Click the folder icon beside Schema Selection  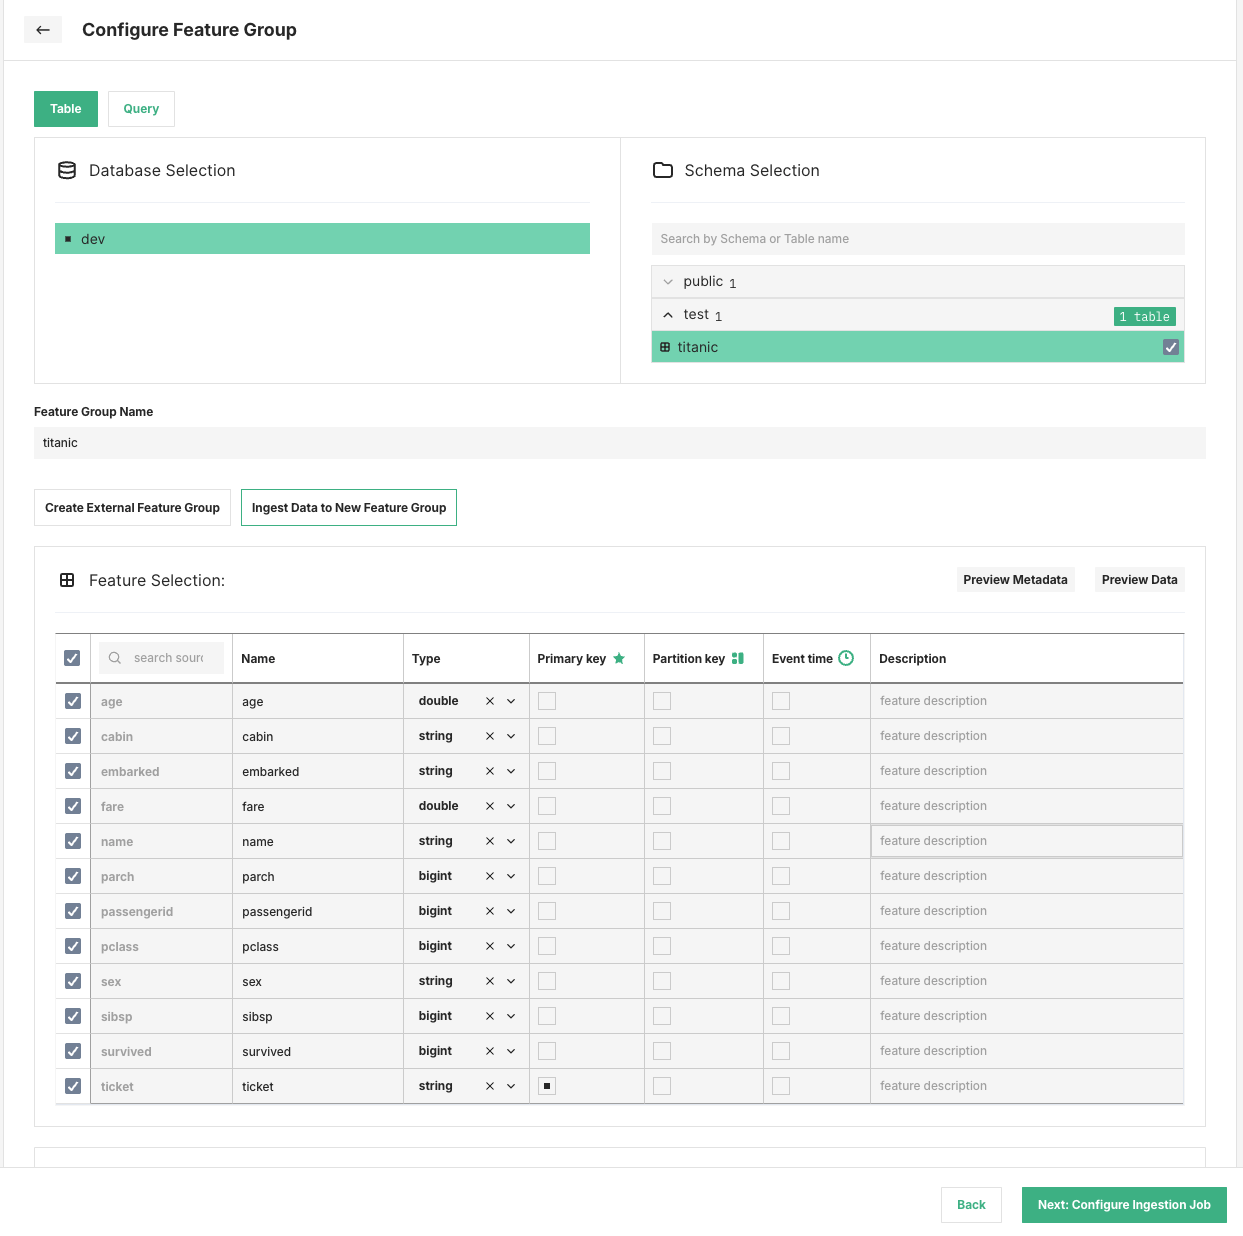point(662,170)
